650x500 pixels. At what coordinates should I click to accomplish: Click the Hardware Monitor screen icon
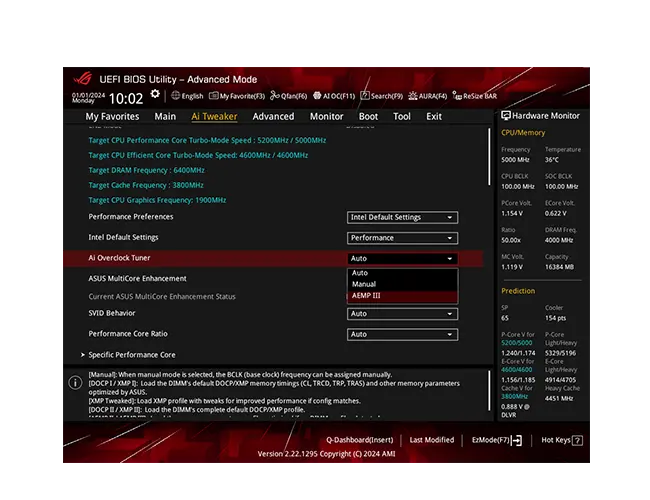click(506, 116)
